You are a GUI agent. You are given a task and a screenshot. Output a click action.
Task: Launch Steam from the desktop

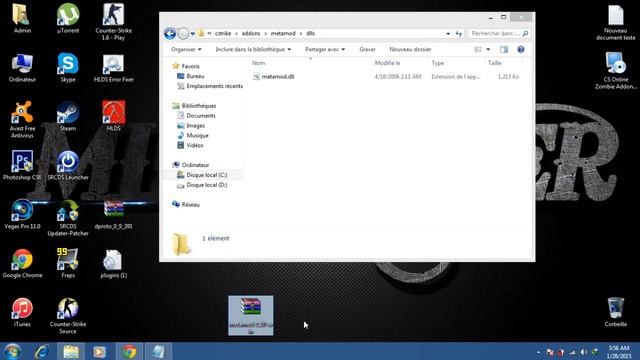(x=68, y=117)
